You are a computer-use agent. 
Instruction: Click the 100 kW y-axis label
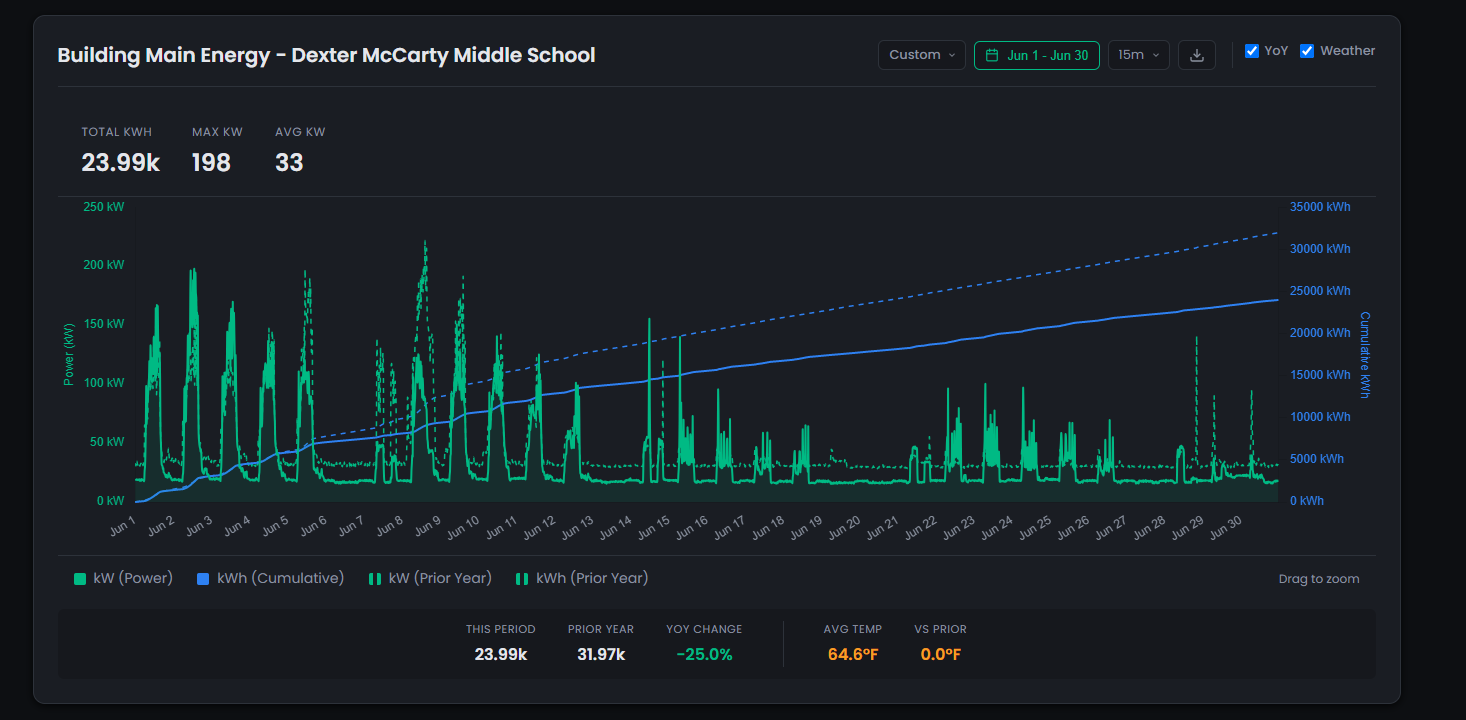pos(102,383)
